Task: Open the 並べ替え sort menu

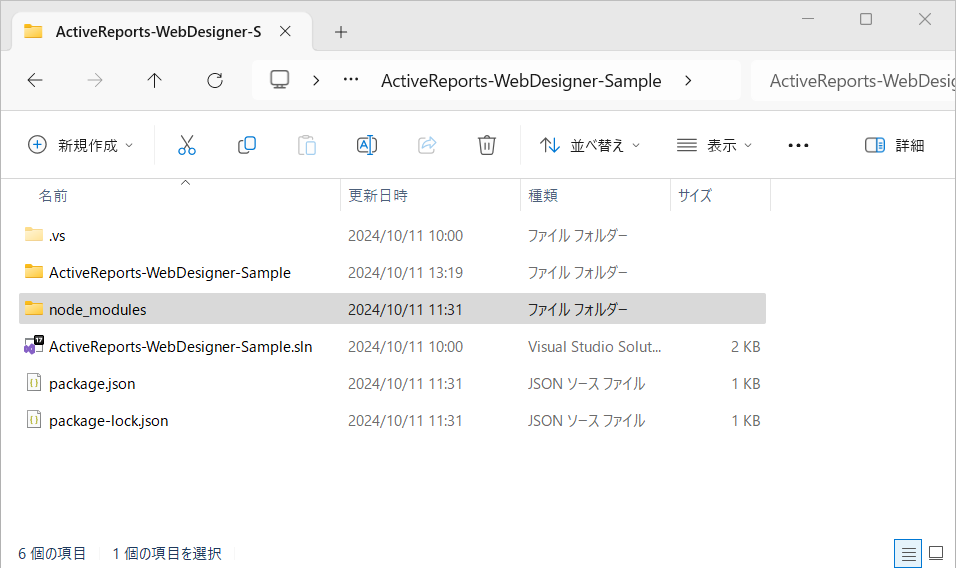Action: click(x=590, y=145)
